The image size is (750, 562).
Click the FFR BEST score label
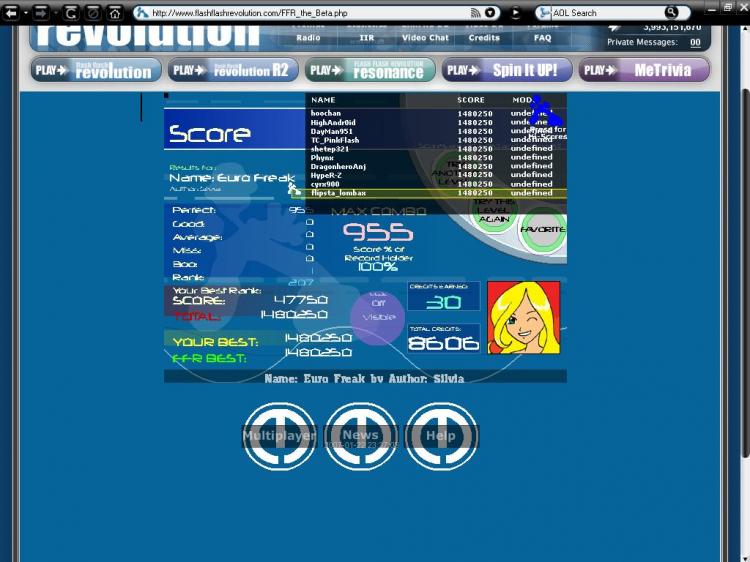point(209,358)
